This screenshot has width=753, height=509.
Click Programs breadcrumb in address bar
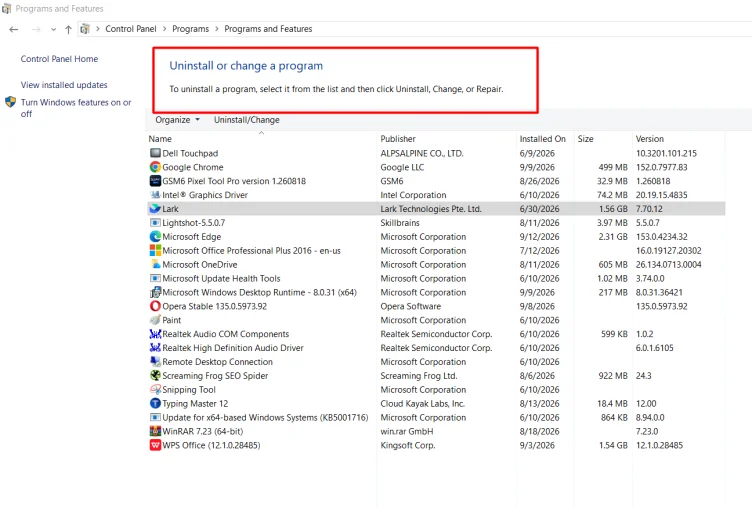190,29
